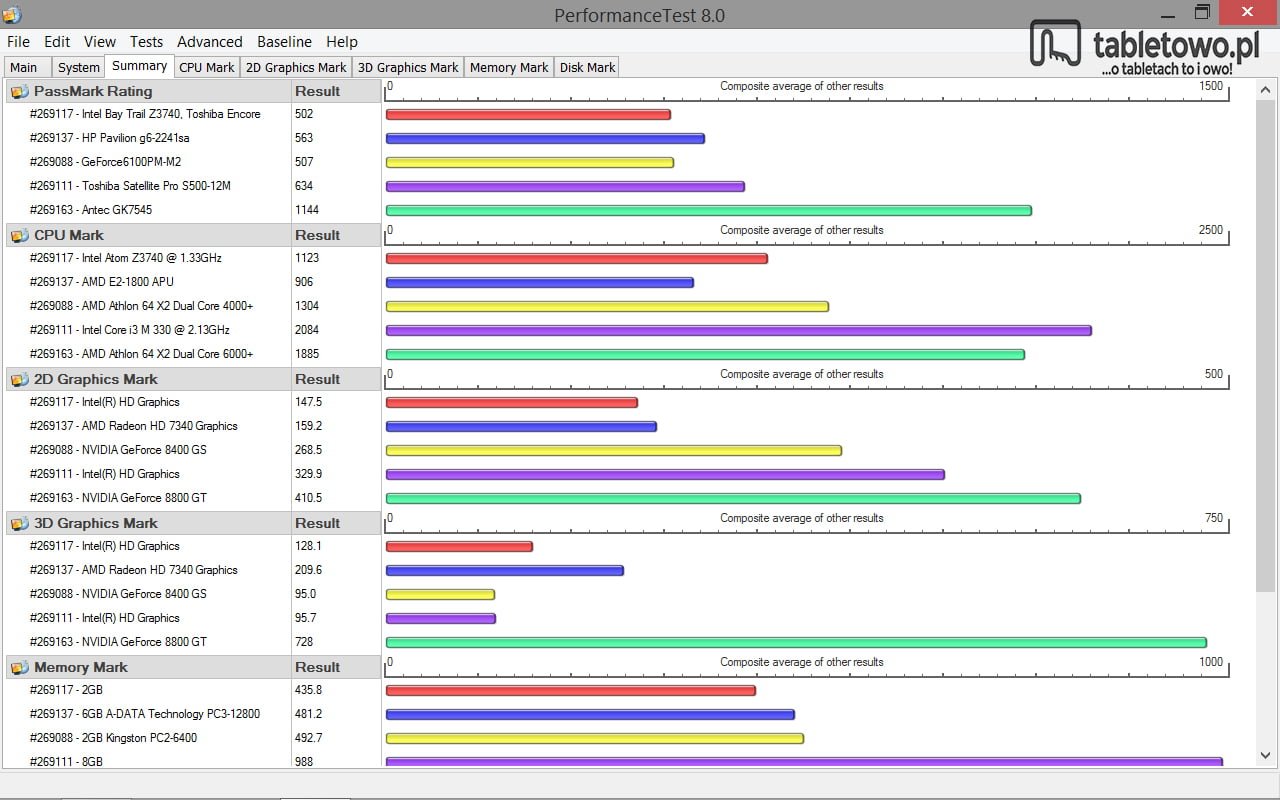Click the 1144 PassMark result value
This screenshot has height=800, width=1280.
[307, 210]
